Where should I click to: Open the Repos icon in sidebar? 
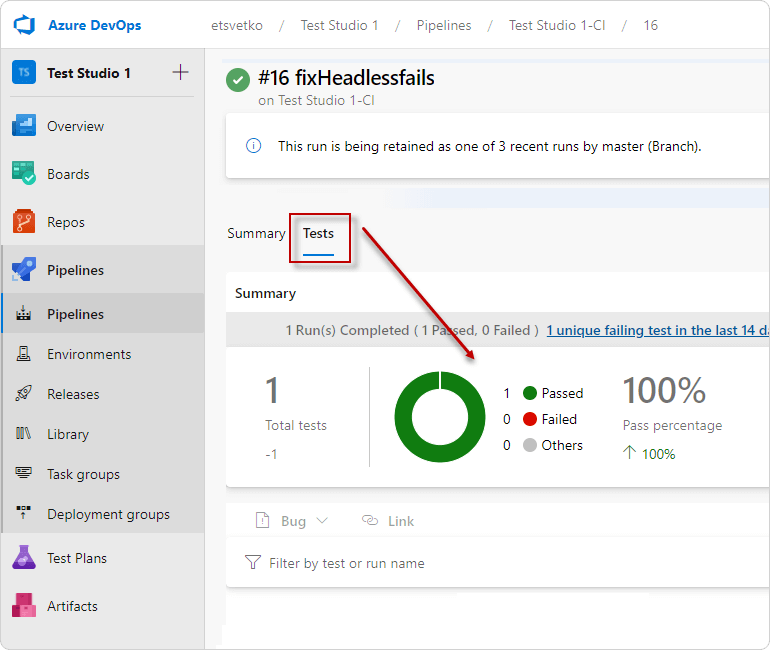(24, 222)
